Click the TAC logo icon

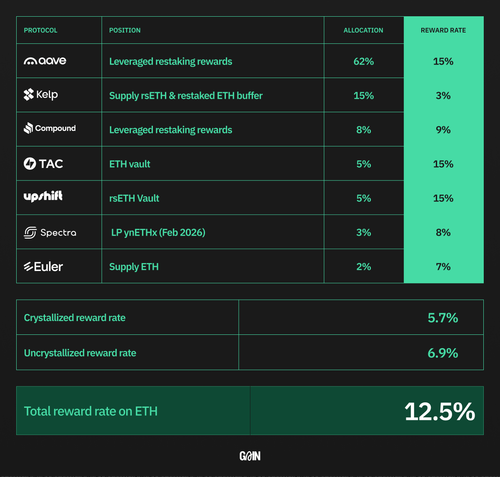[30, 163]
